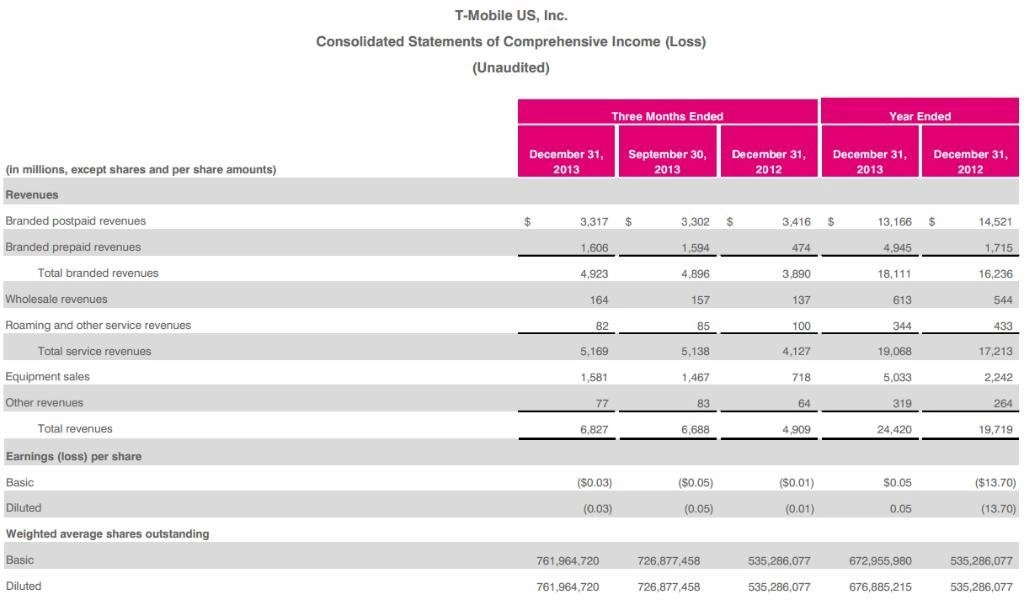Click the equipment sales value "1,467"
This screenshot has height=605, width=1024.
695,377
